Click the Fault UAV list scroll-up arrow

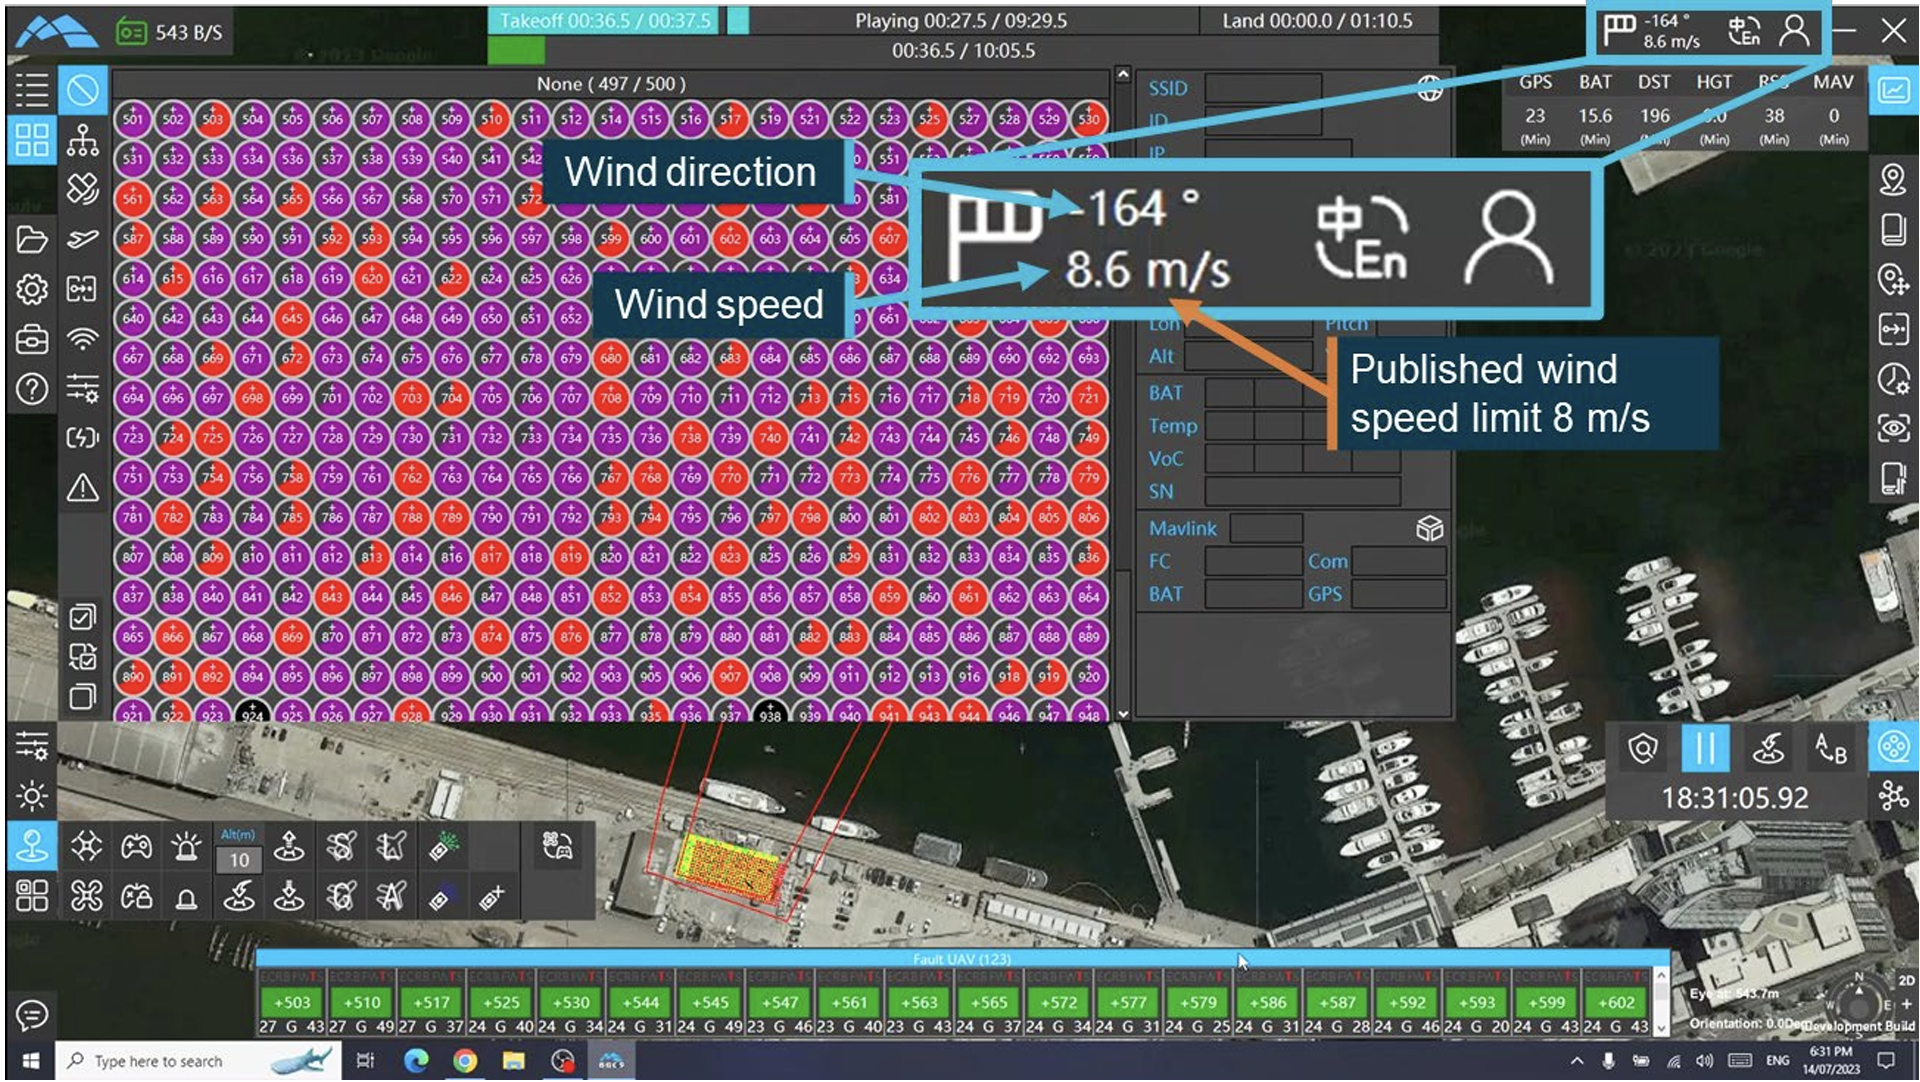(1661, 975)
